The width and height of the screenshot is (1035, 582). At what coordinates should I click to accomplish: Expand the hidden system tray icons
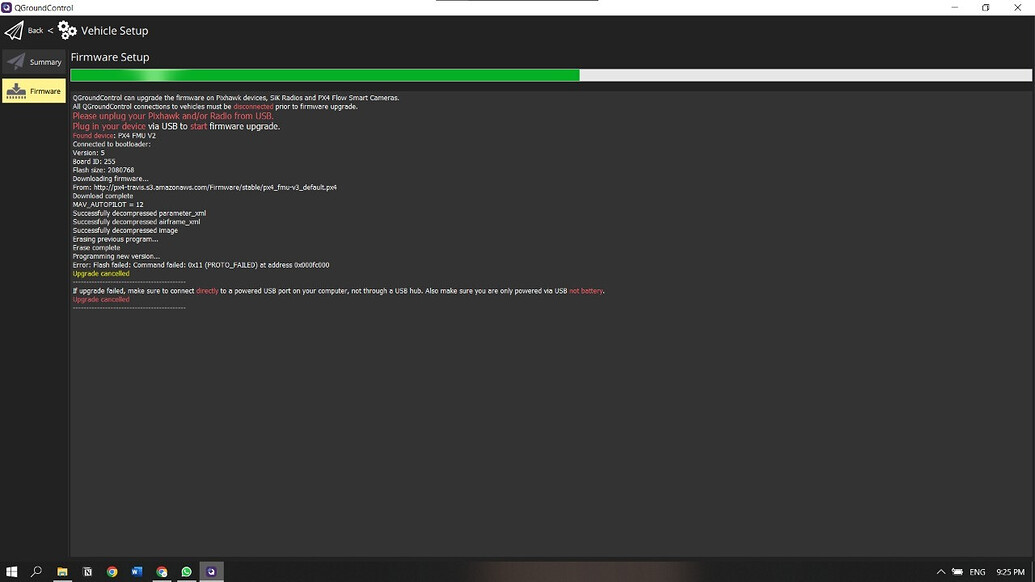point(941,572)
